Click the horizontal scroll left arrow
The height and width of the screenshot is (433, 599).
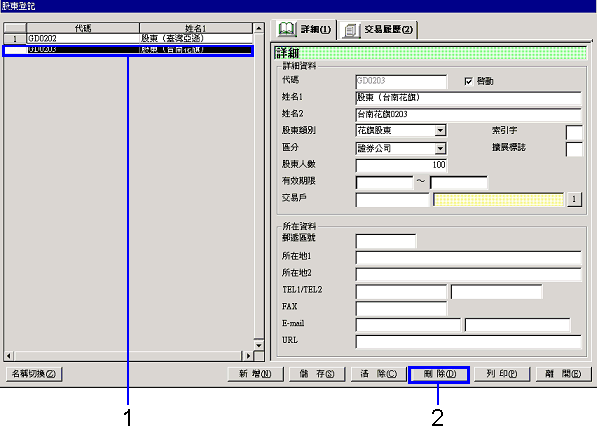[9, 356]
